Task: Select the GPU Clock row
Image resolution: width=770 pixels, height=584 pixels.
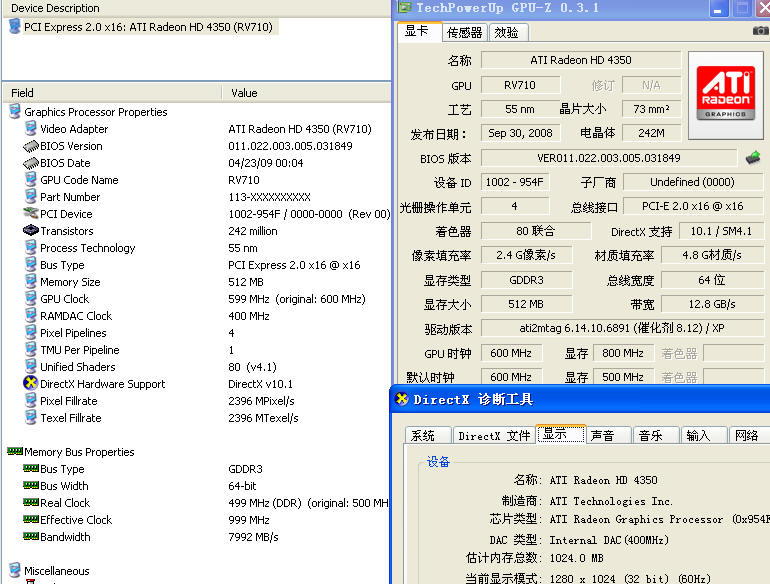Action: (x=196, y=299)
